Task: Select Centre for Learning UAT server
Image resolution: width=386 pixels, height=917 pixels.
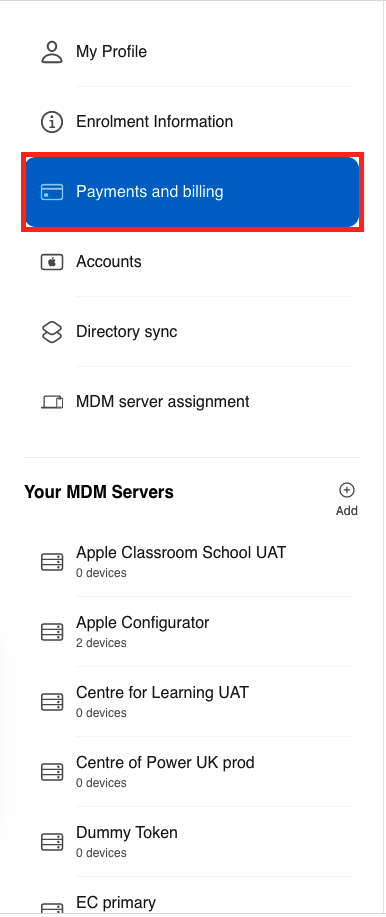Action: 191,702
